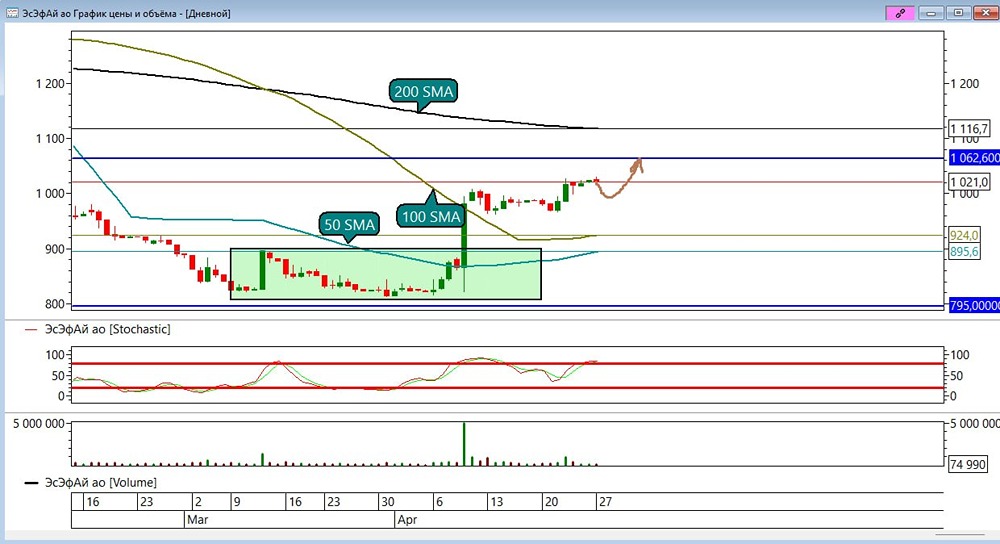Maximize the chart window

tap(958, 13)
